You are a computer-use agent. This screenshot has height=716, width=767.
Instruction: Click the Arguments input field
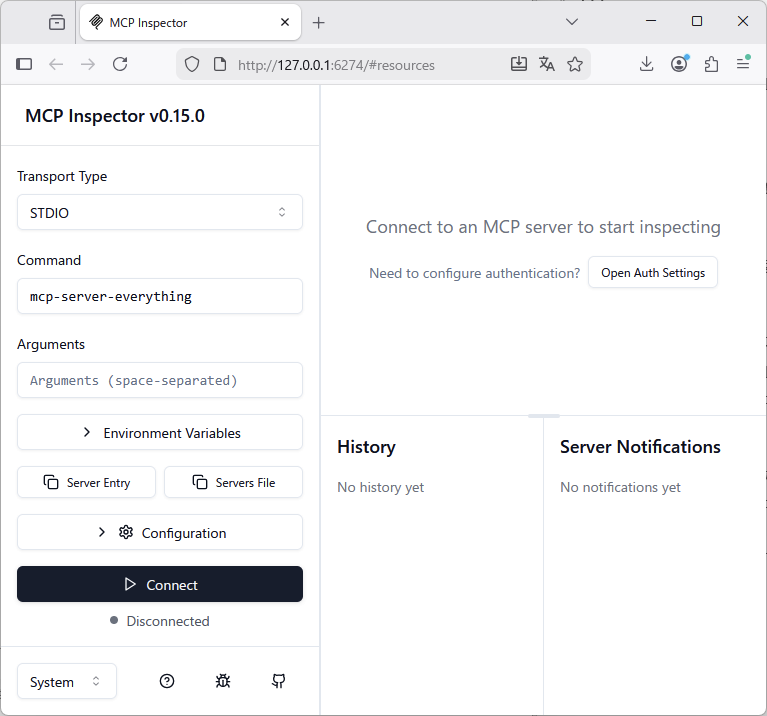(x=160, y=380)
